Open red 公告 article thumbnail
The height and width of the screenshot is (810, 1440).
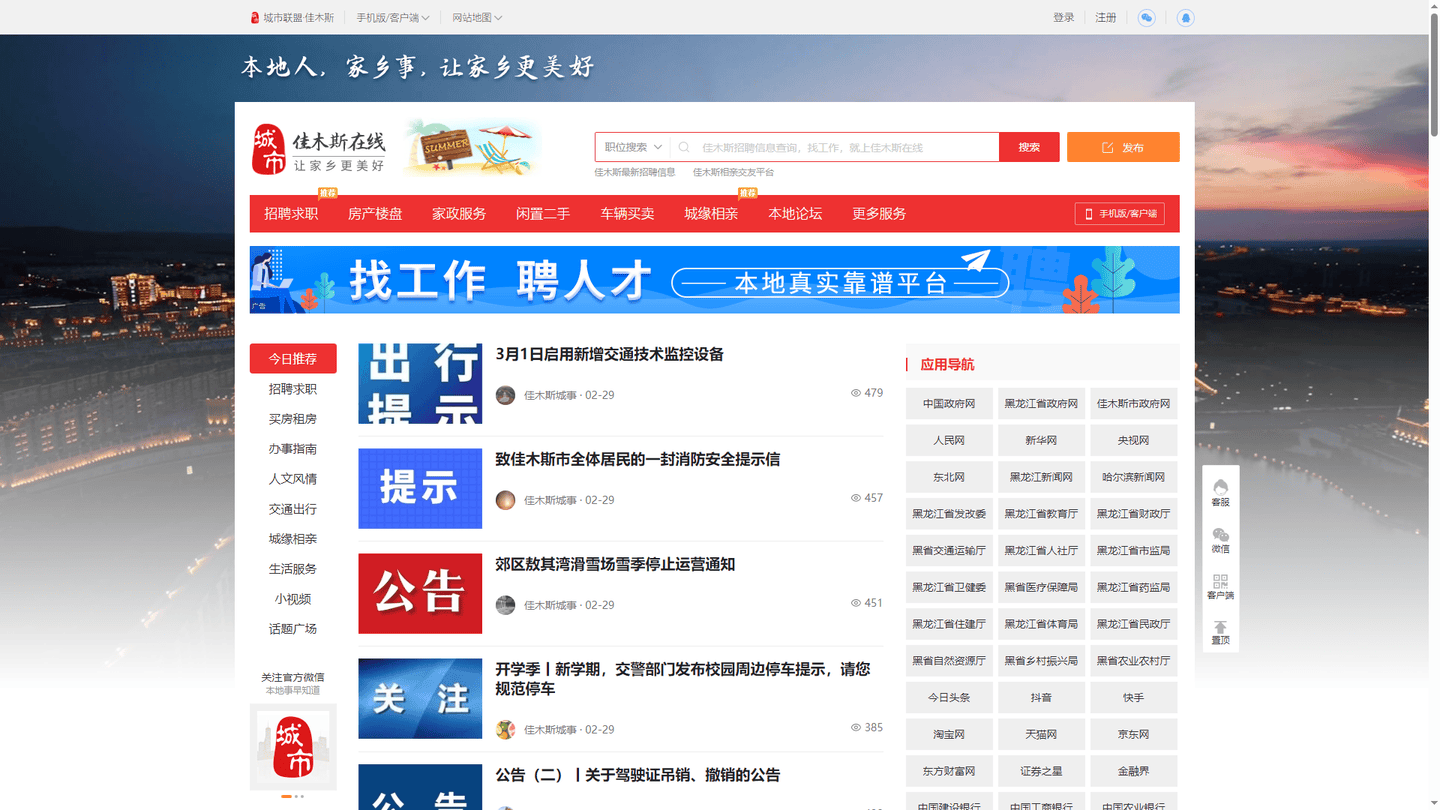click(420, 593)
